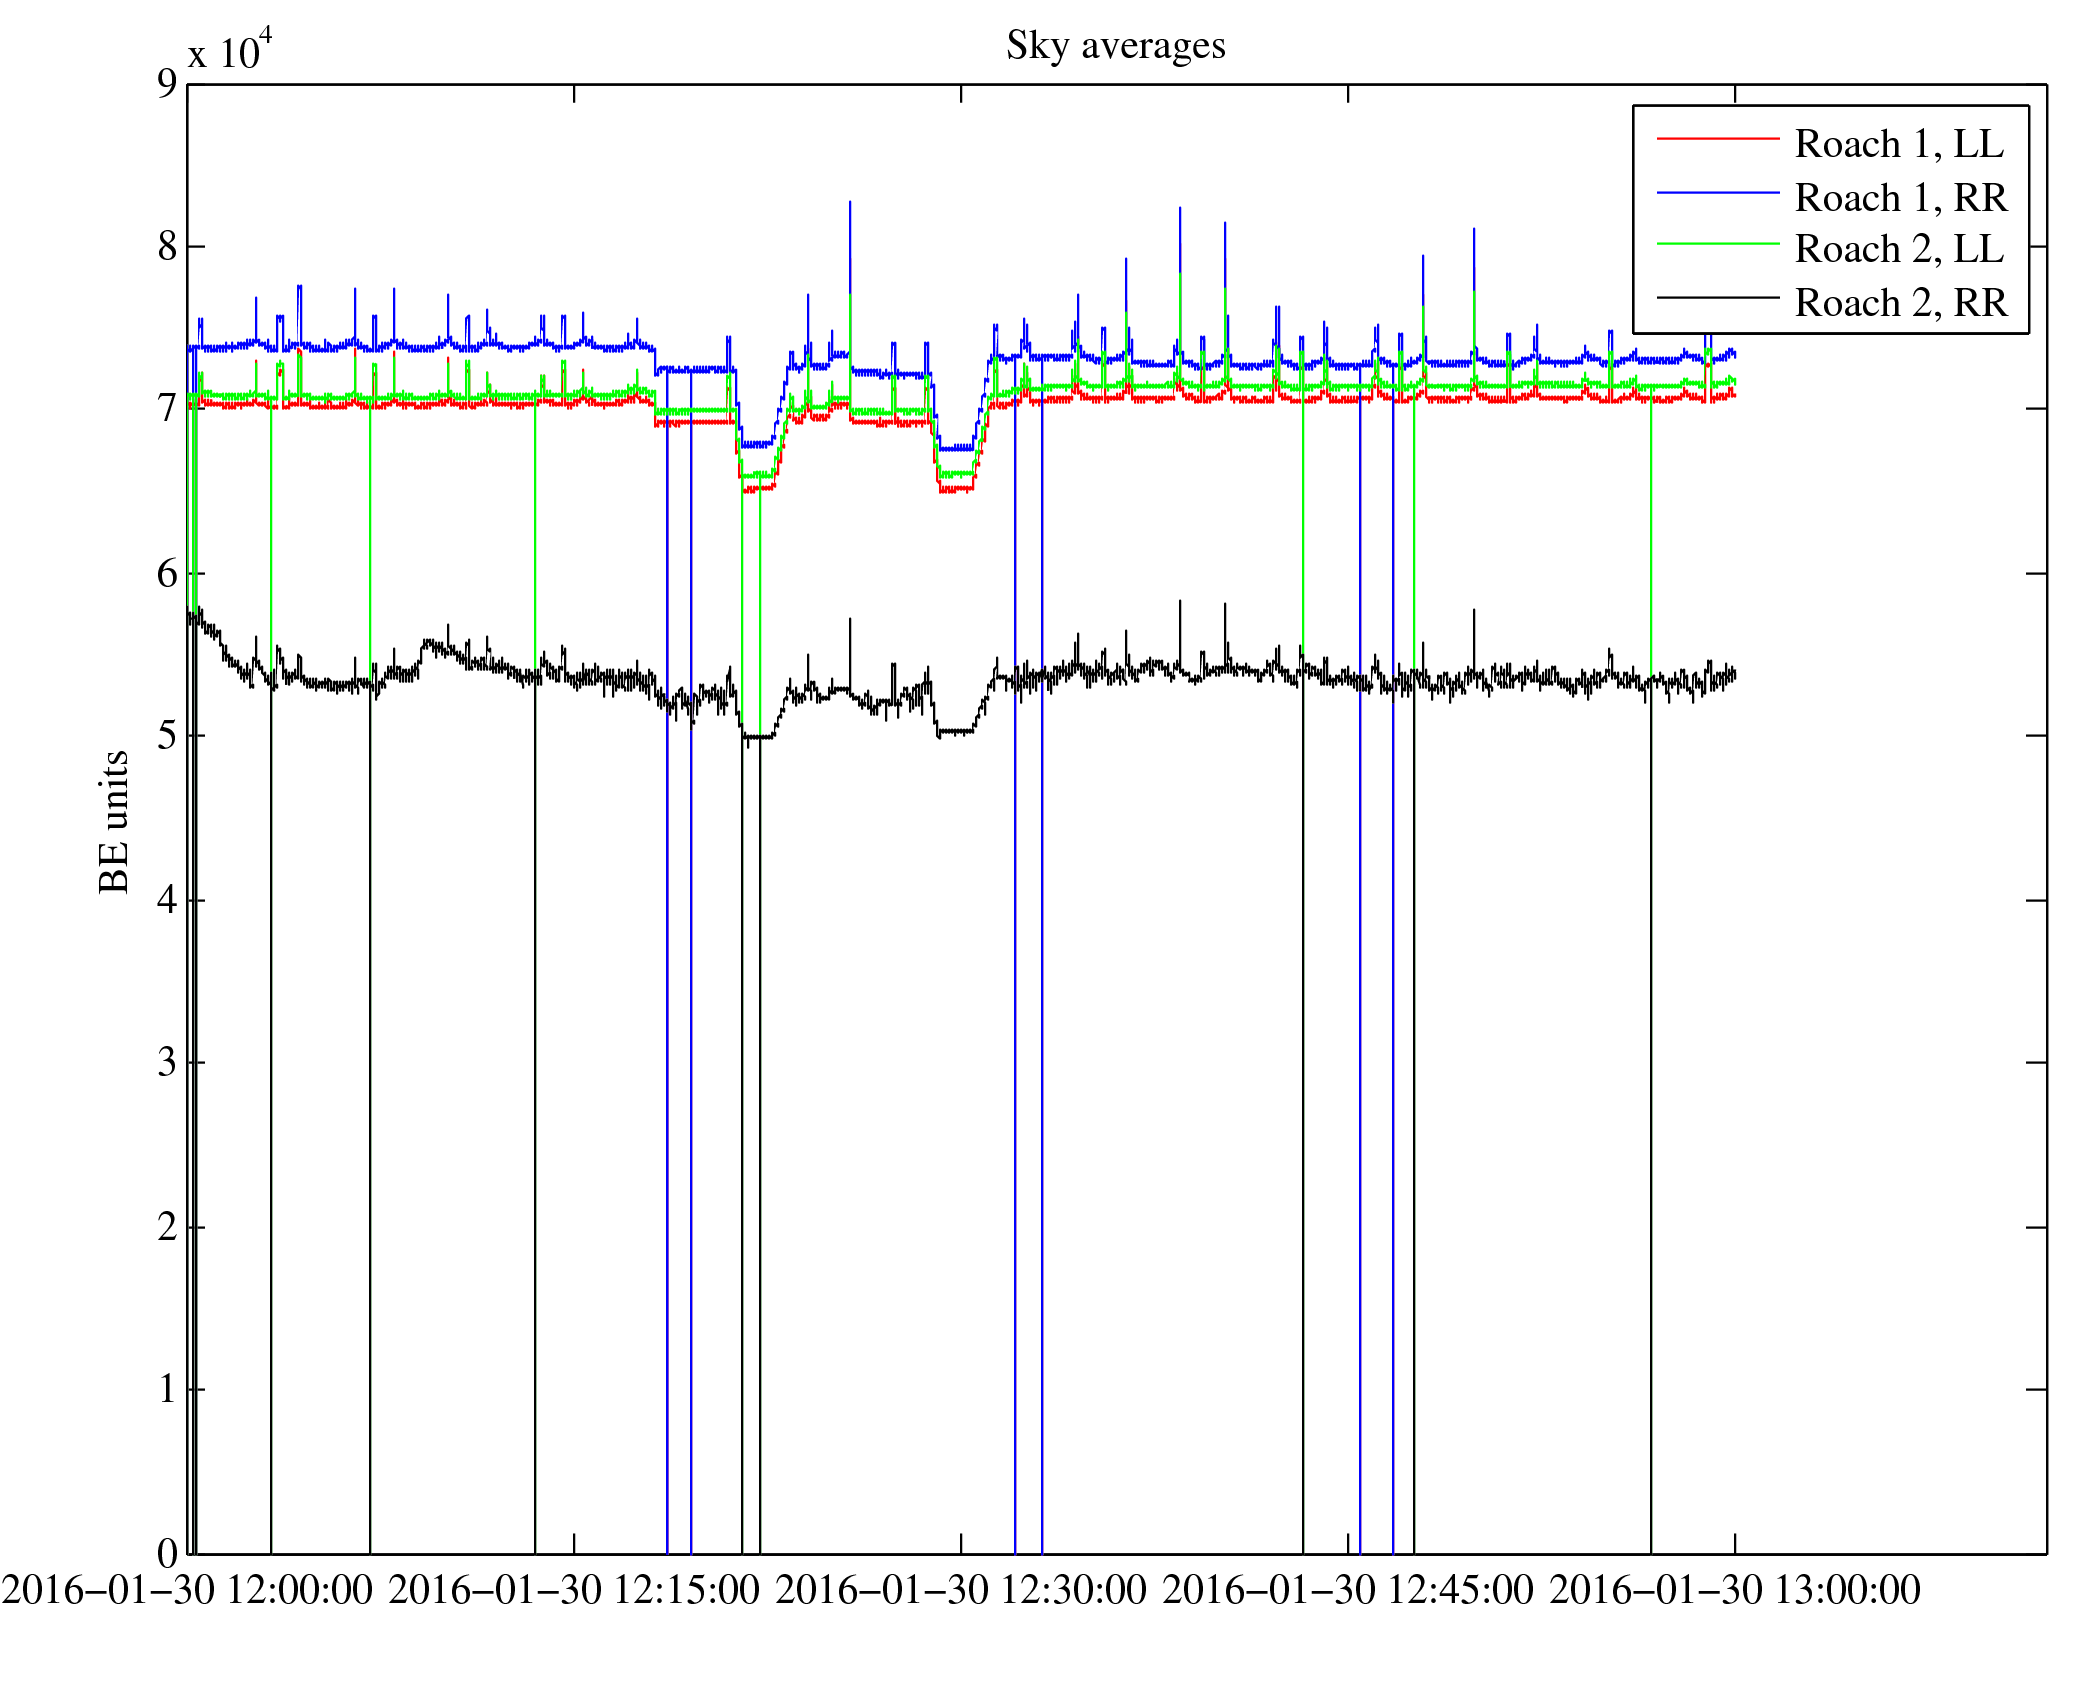Click the green Roach 2, LL legend line

click(x=1717, y=244)
